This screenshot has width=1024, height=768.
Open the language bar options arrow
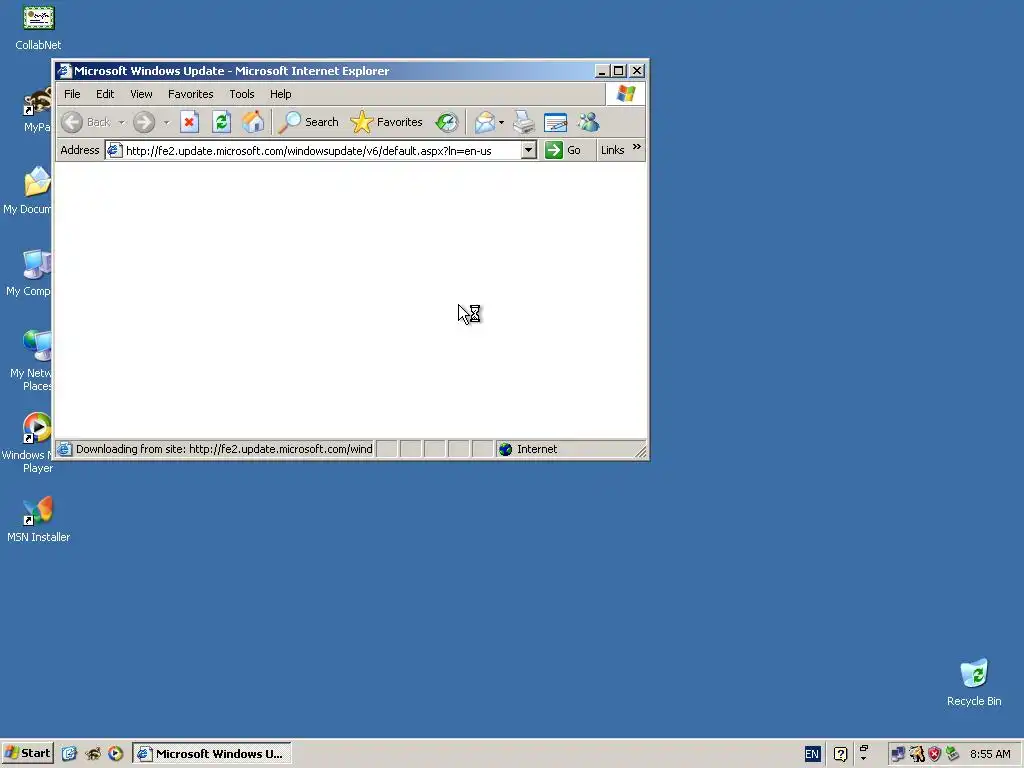pyautogui.click(x=863, y=759)
